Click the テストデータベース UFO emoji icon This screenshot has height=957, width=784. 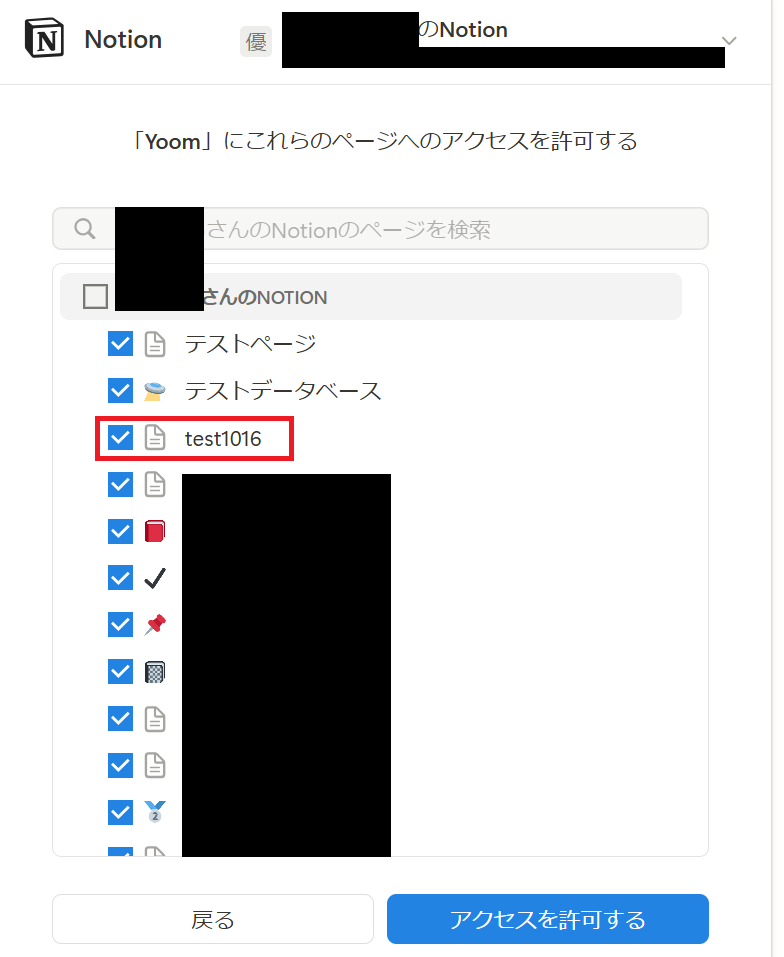154,391
